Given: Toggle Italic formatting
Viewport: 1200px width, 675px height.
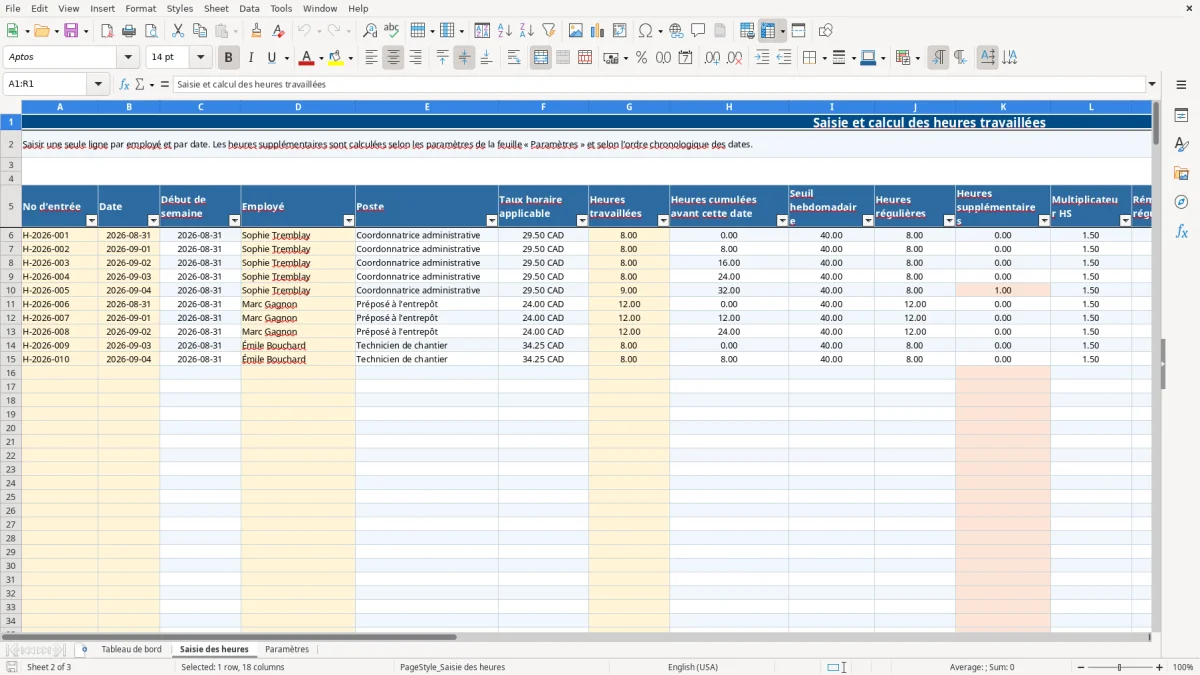Looking at the screenshot, I should coord(251,58).
